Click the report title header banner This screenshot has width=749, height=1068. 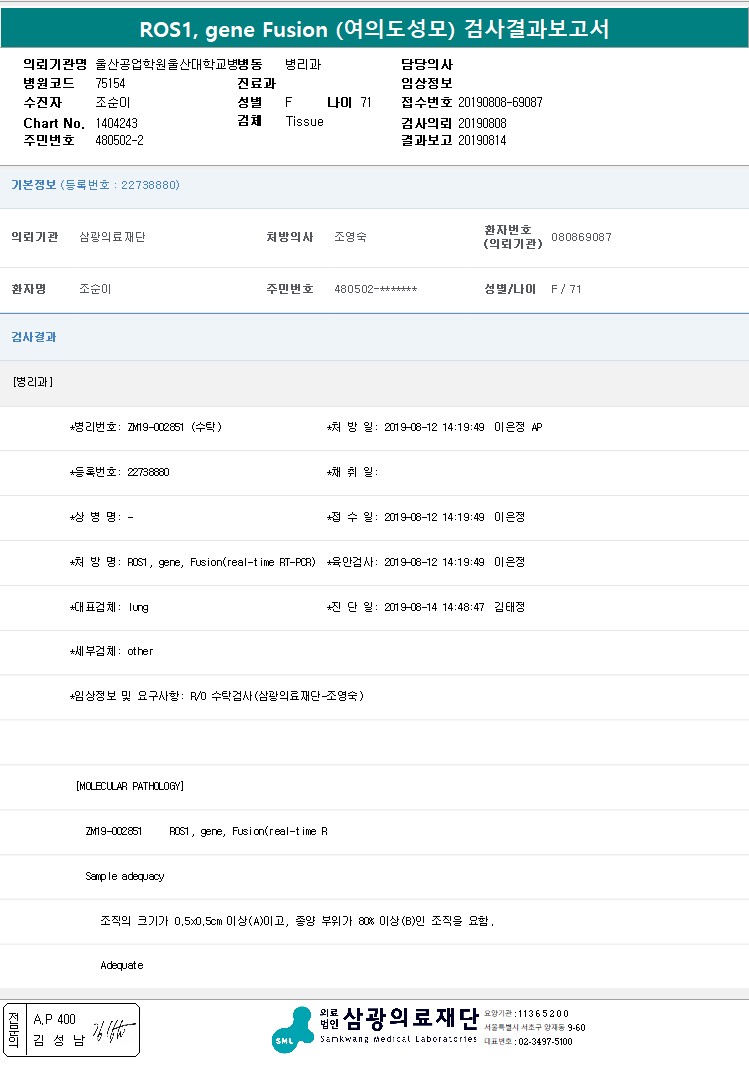(x=374, y=30)
